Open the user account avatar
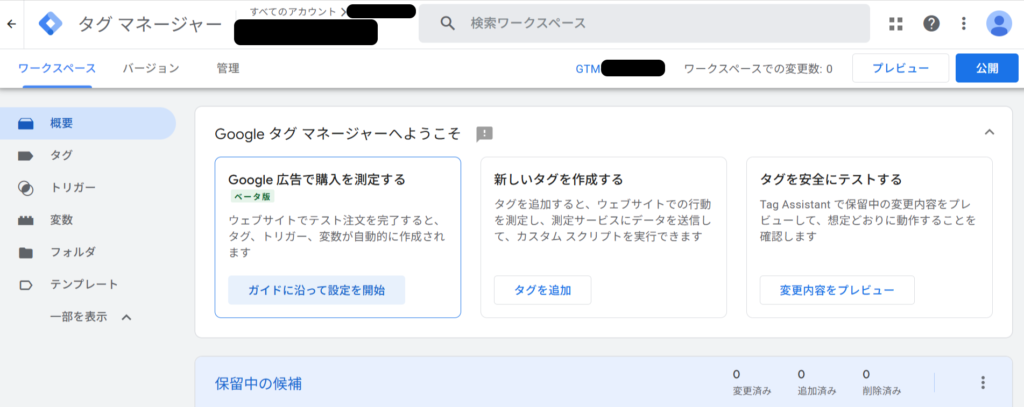The image size is (1024, 407). tap(999, 24)
